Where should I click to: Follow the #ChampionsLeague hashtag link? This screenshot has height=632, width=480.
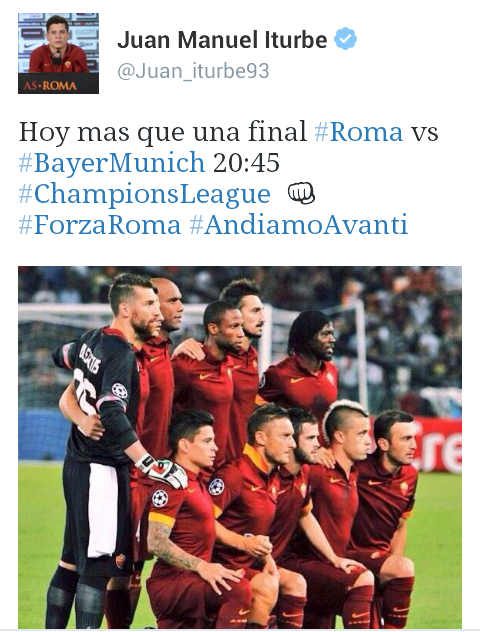[x=144, y=194]
